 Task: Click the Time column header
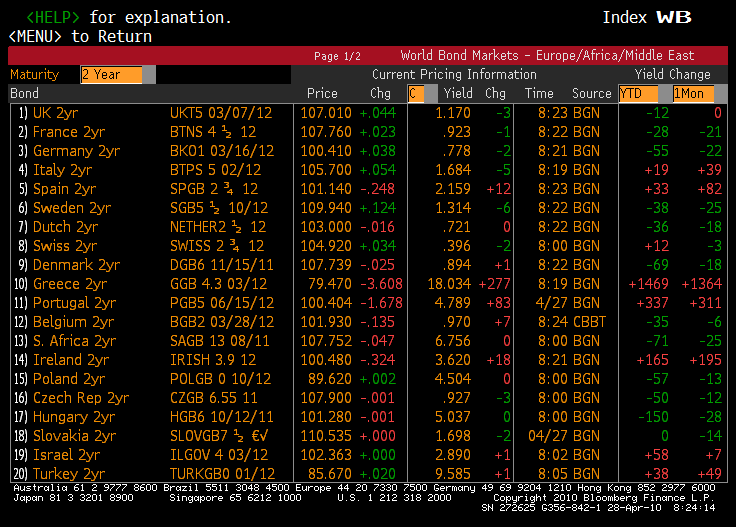click(539, 93)
